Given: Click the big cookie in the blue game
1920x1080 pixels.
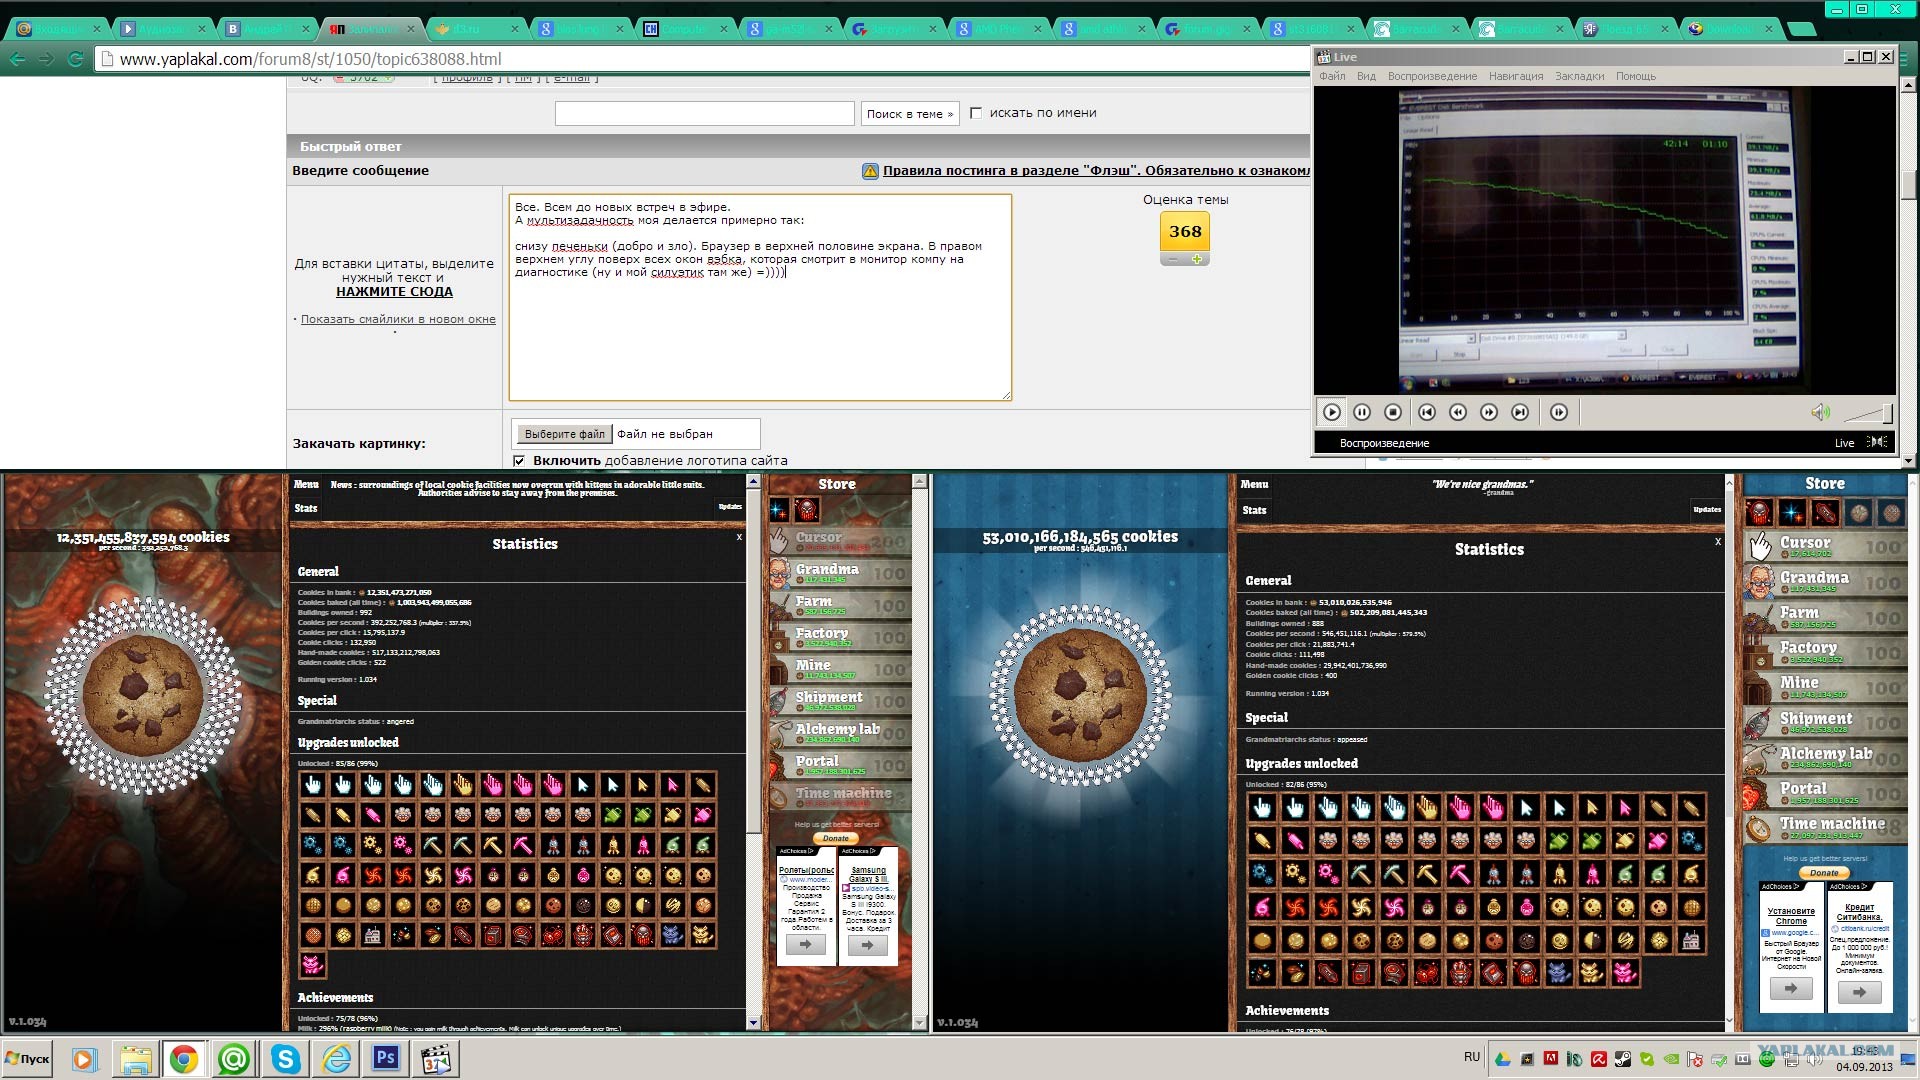Looking at the screenshot, I should [x=1079, y=696].
